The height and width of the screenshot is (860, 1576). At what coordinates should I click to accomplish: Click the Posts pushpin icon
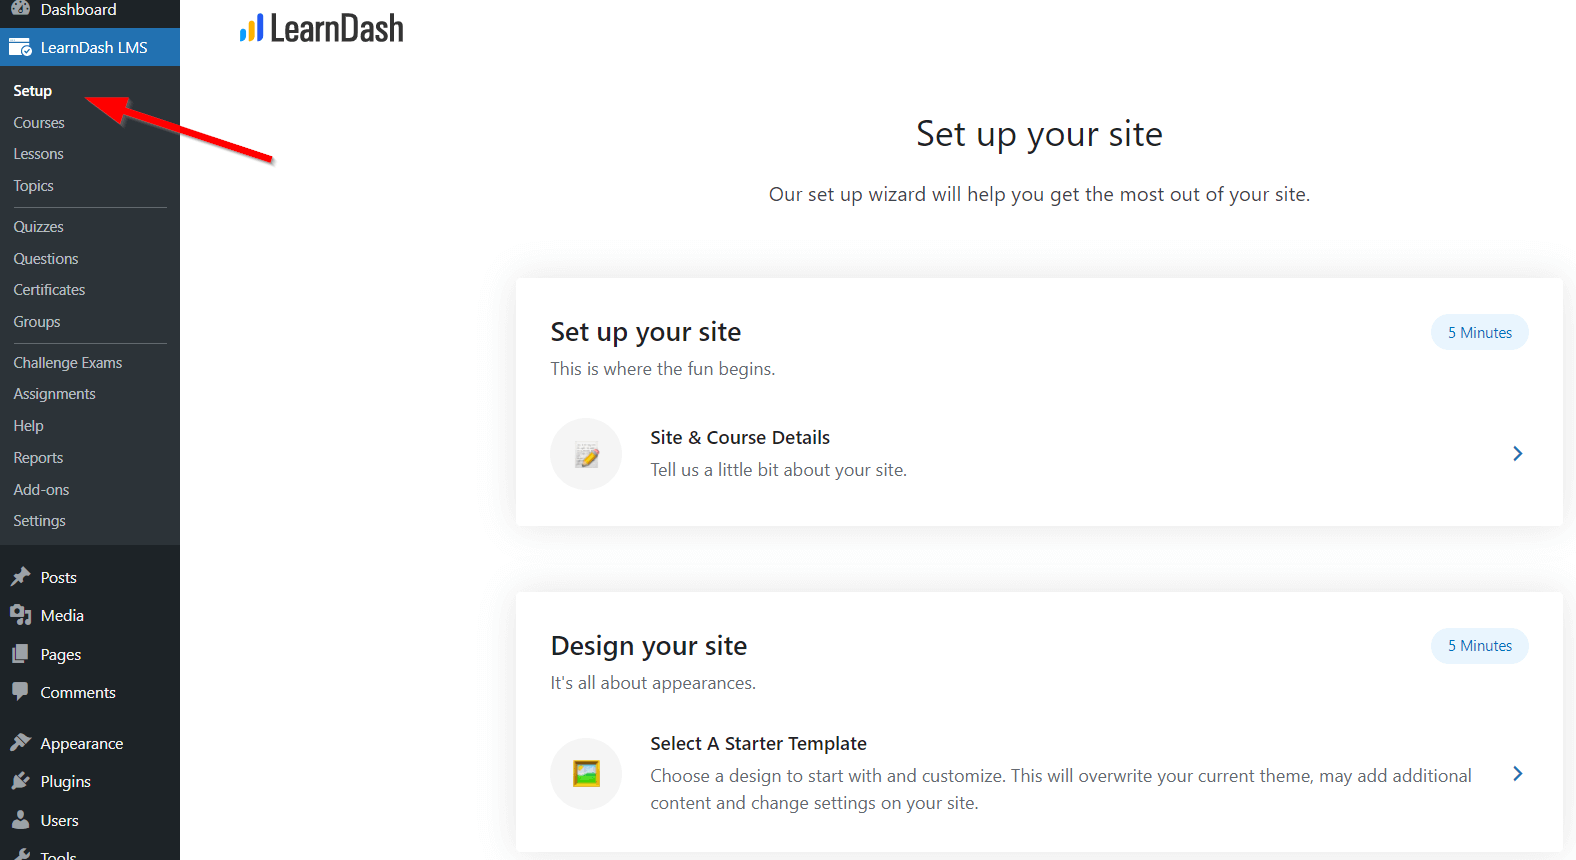pyautogui.click(x=20, y=577)
